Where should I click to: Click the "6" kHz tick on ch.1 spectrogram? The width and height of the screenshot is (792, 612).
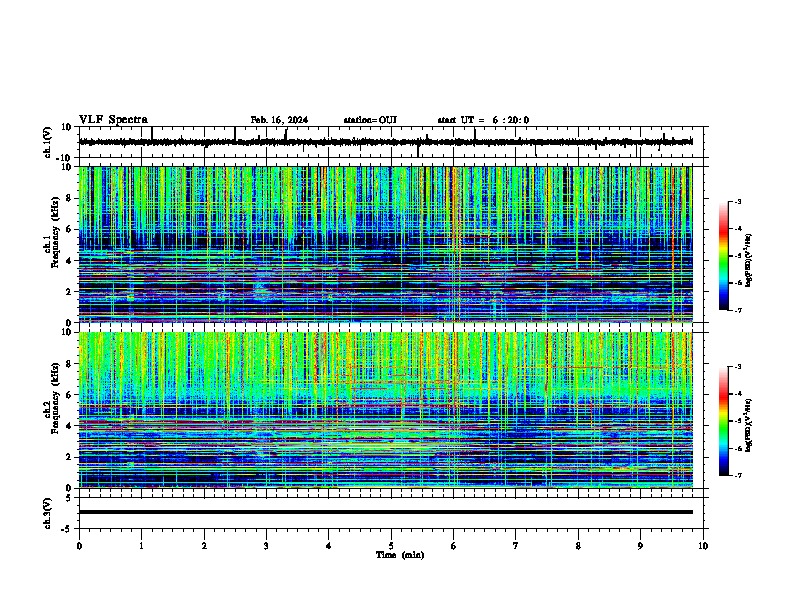69,229
